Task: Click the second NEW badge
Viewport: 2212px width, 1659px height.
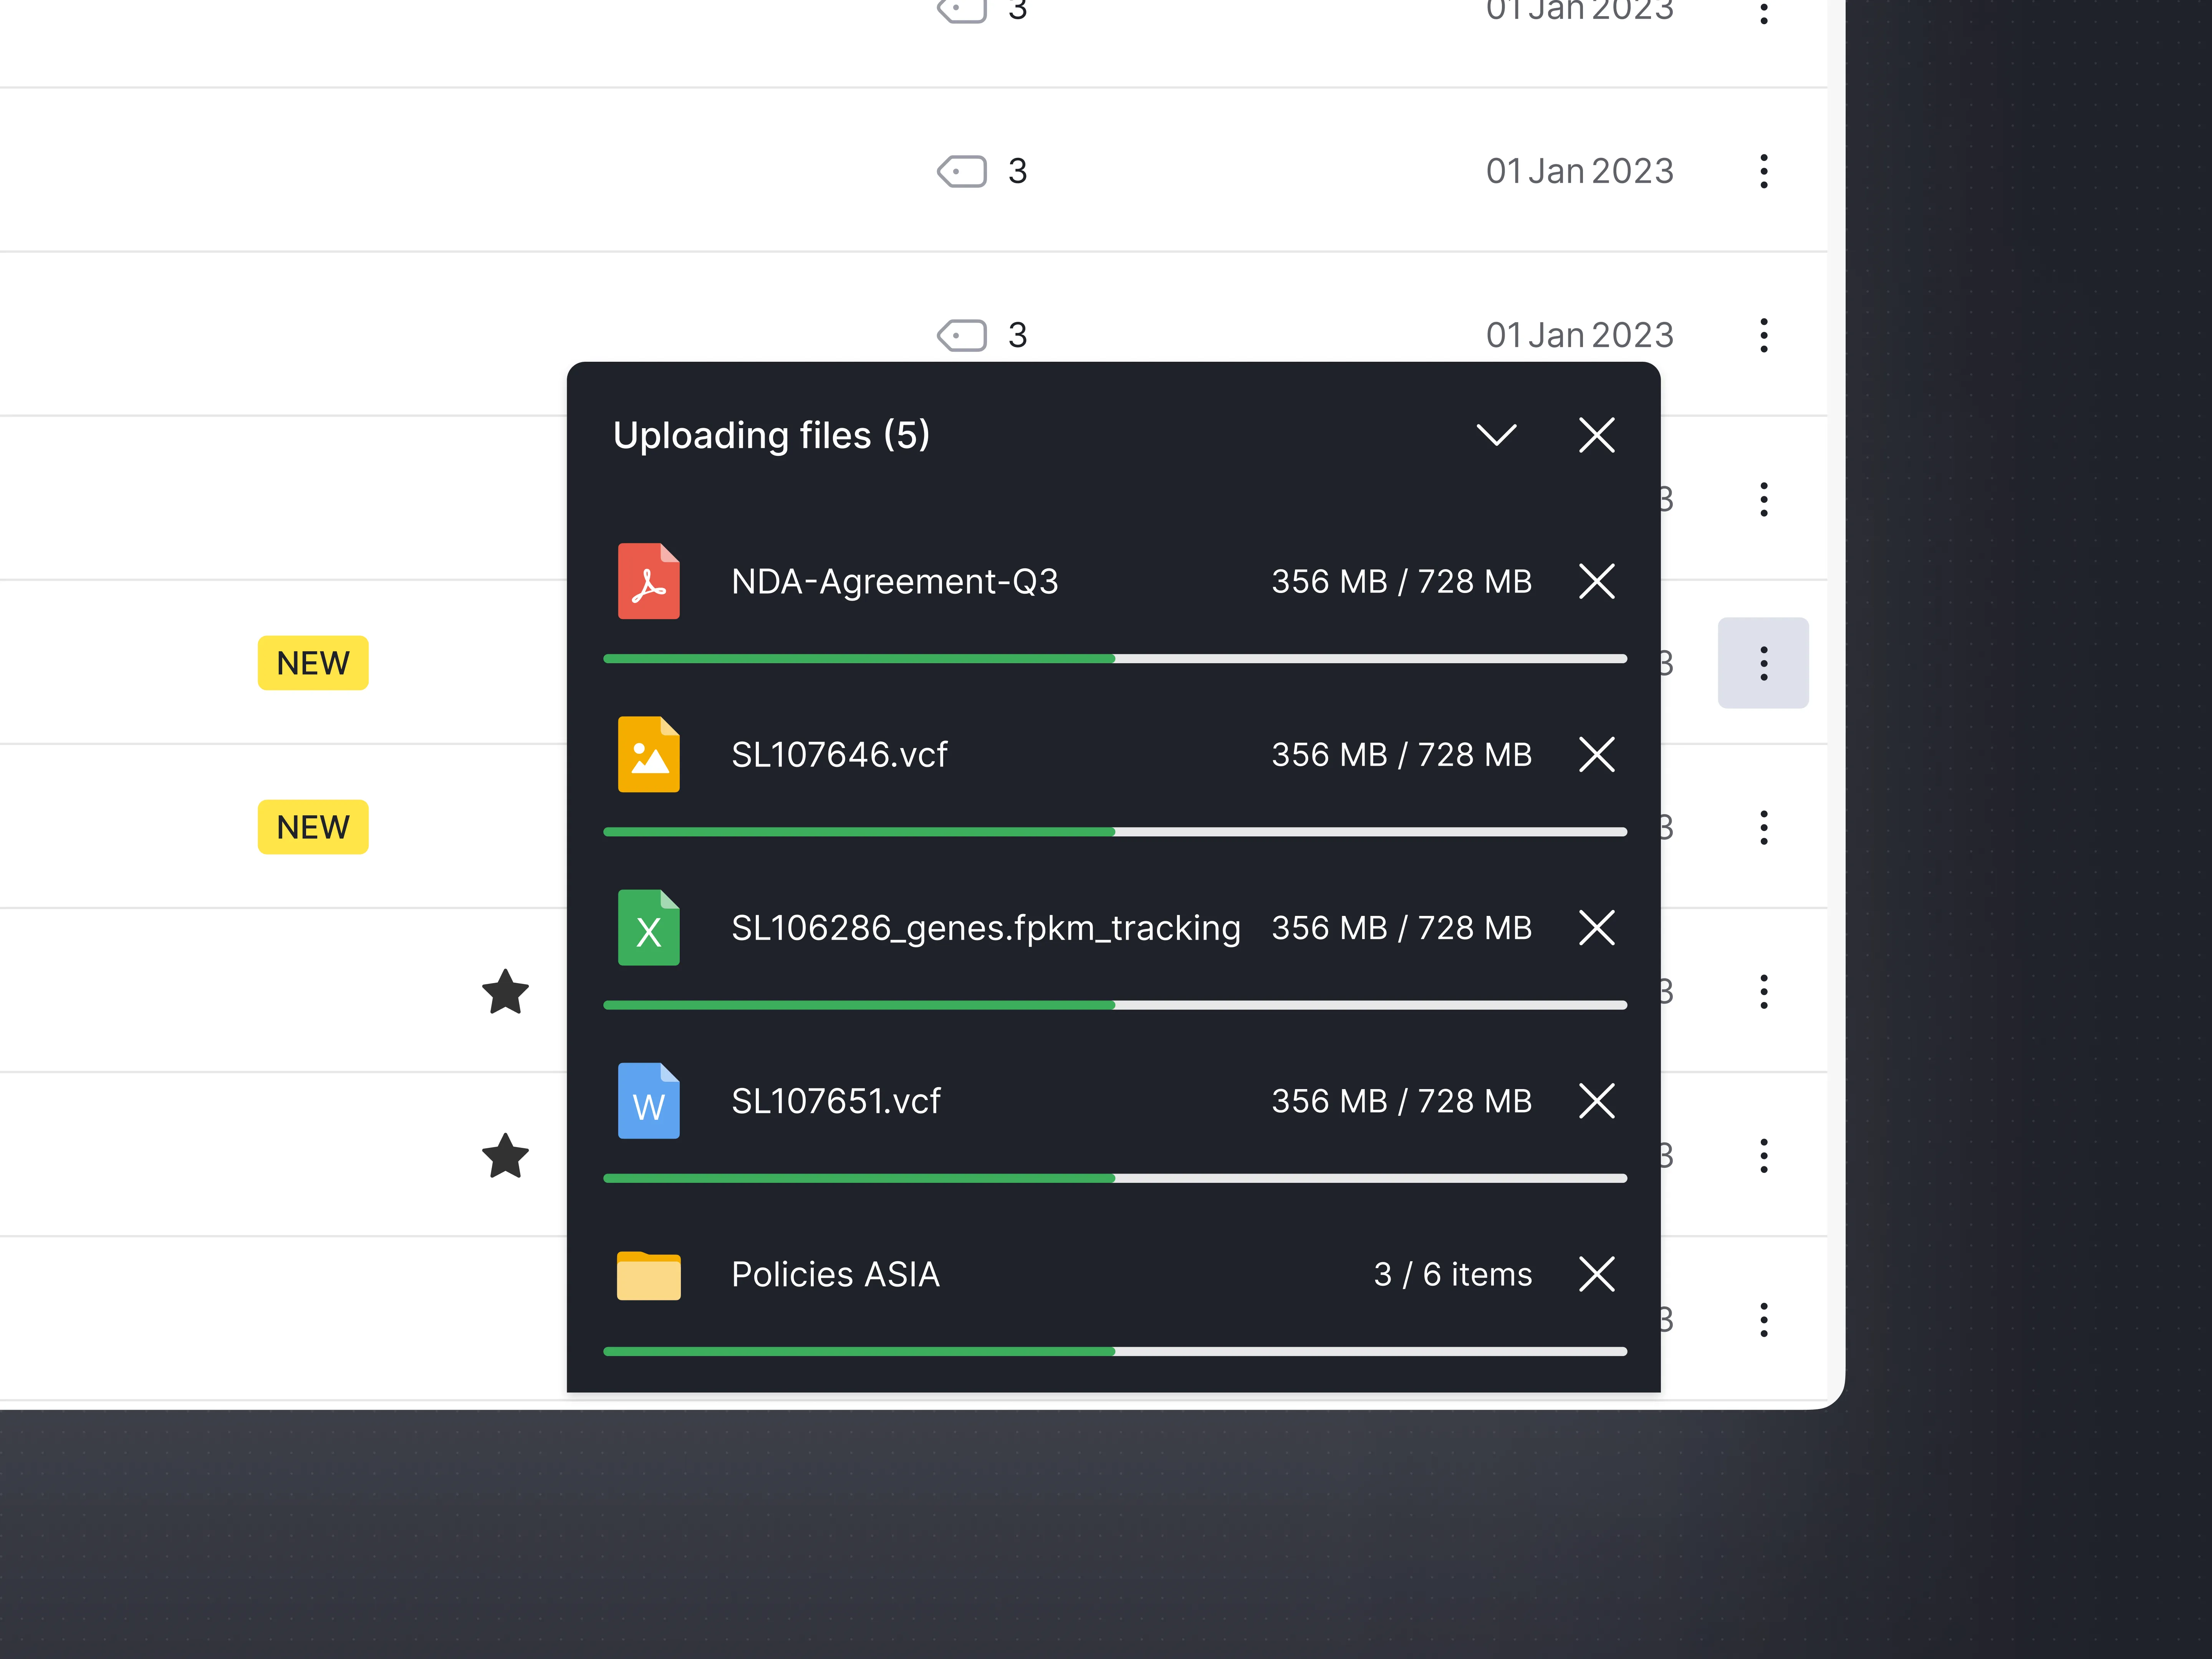Action: (313, 827)
